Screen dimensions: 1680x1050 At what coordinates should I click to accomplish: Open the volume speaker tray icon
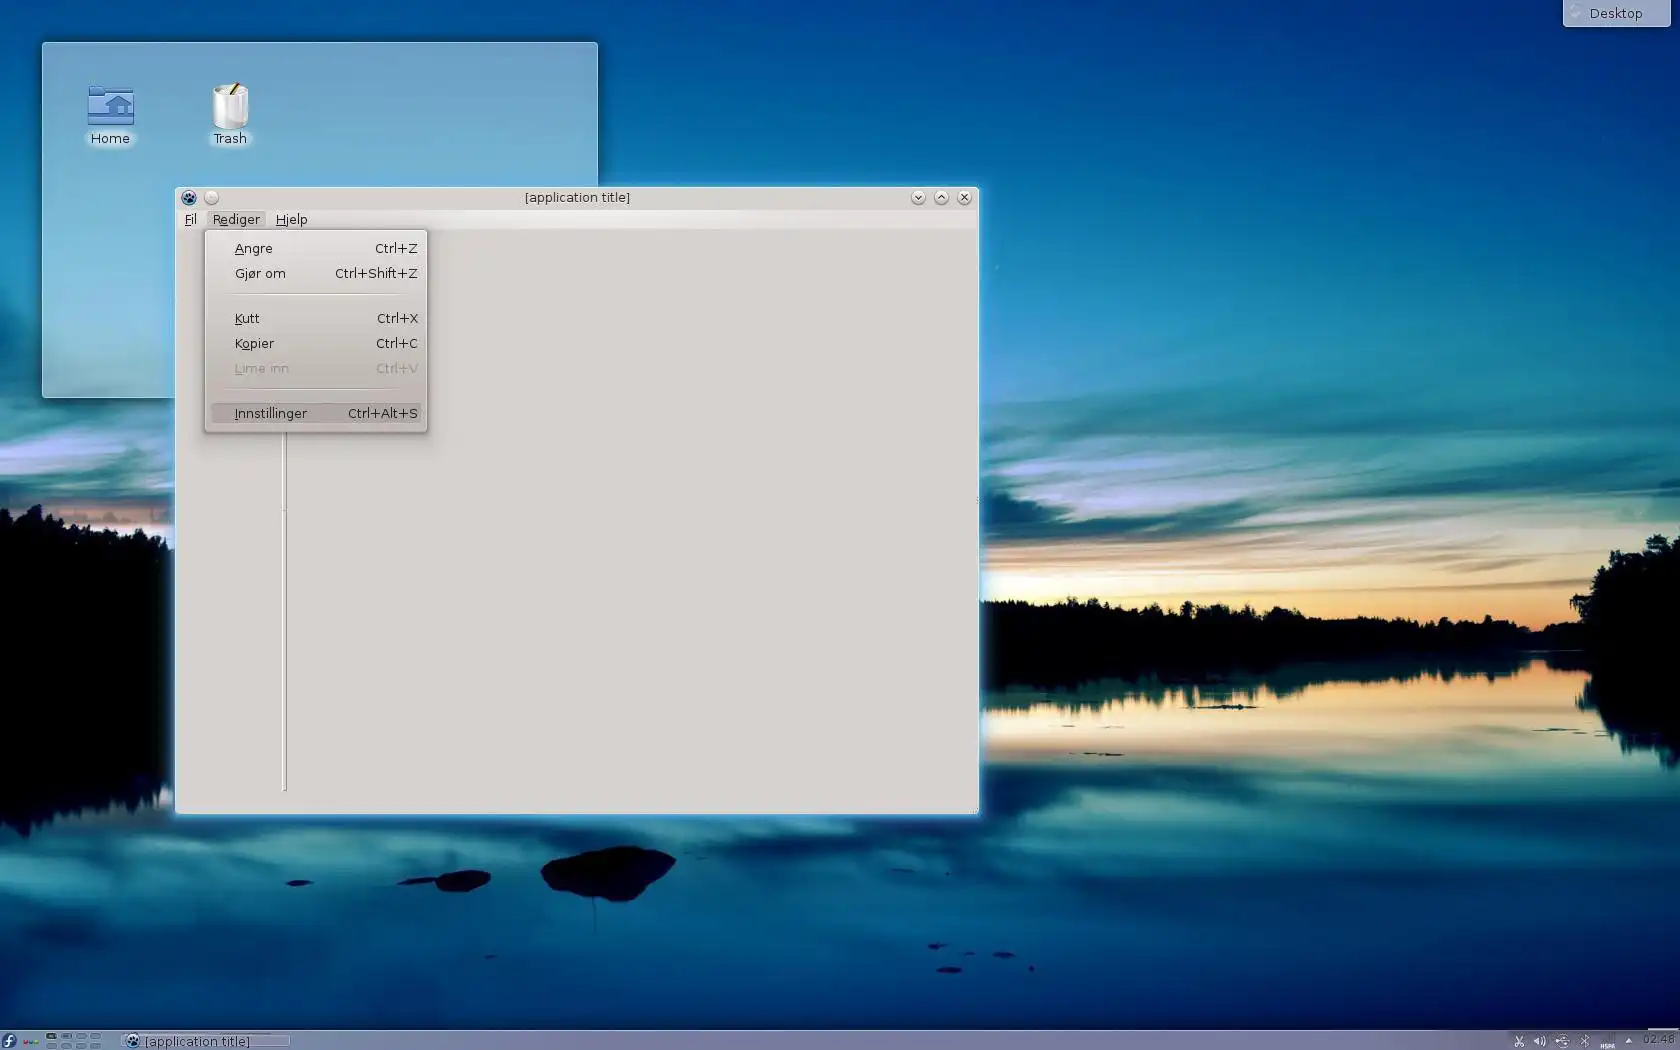tap(1540, 1041)
